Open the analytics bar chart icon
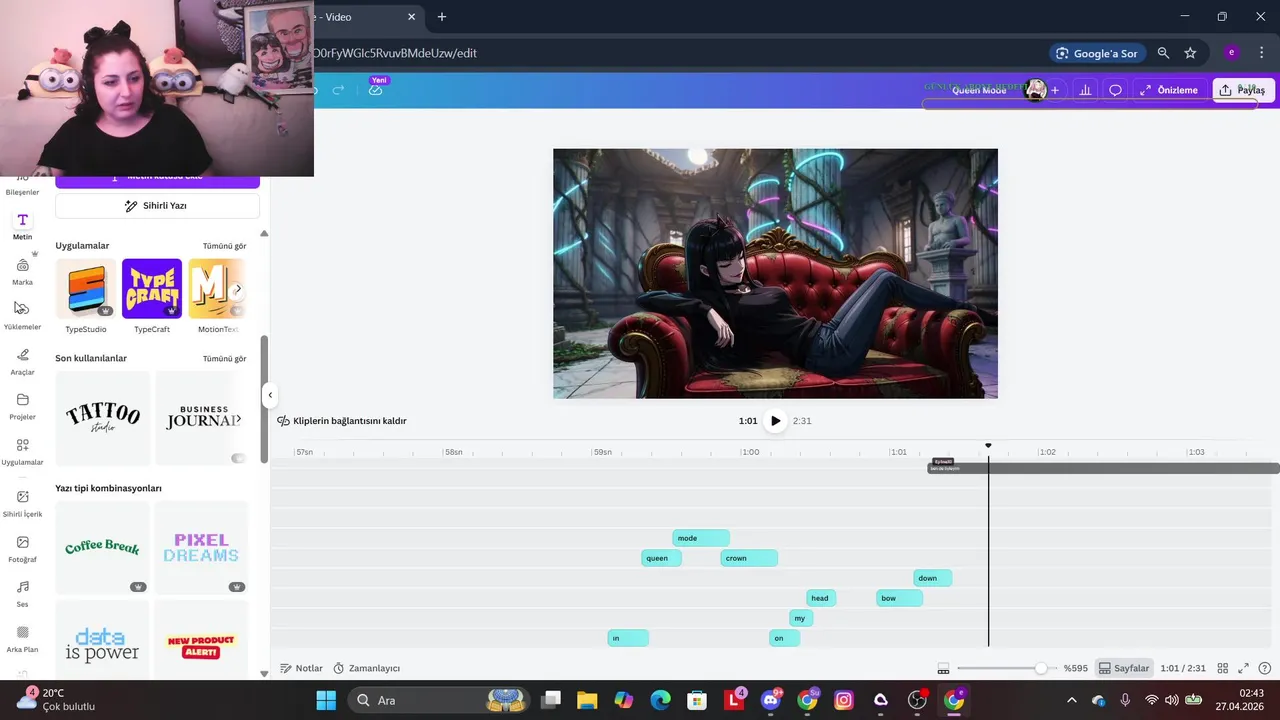Screen dimensions: 1280x720 [x=1085, y=90]
